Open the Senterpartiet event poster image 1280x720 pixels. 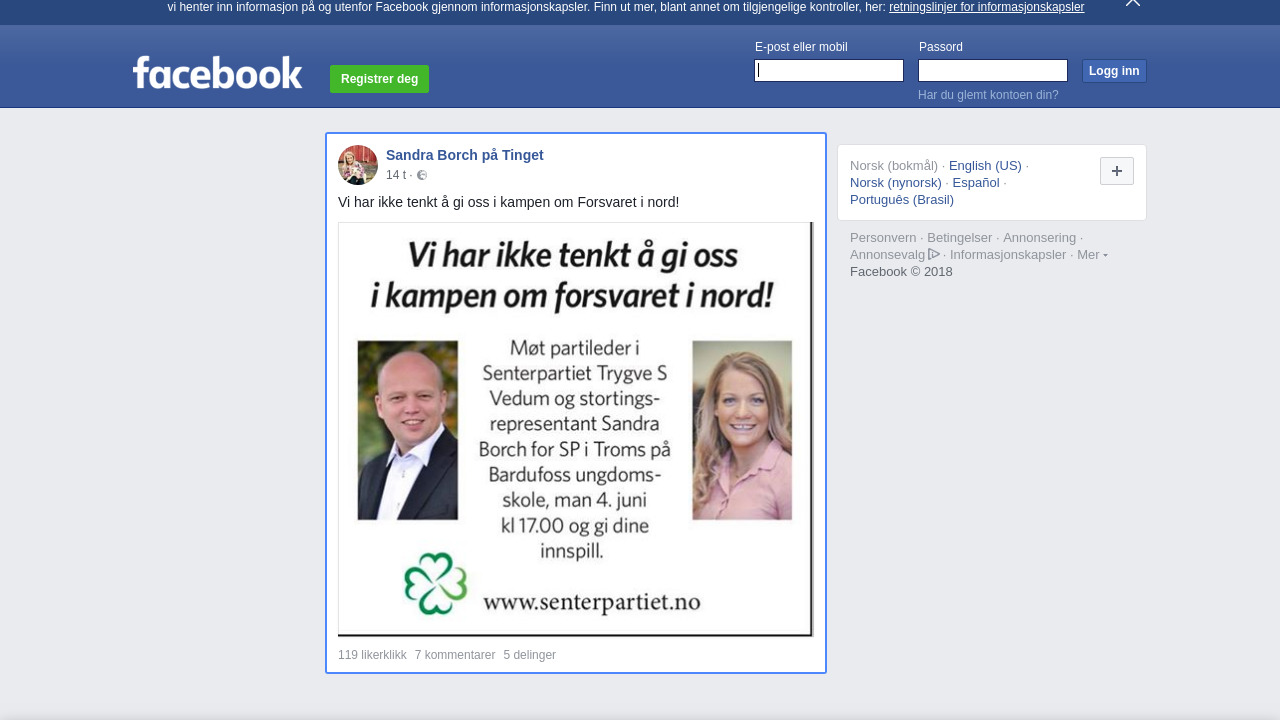576,429
